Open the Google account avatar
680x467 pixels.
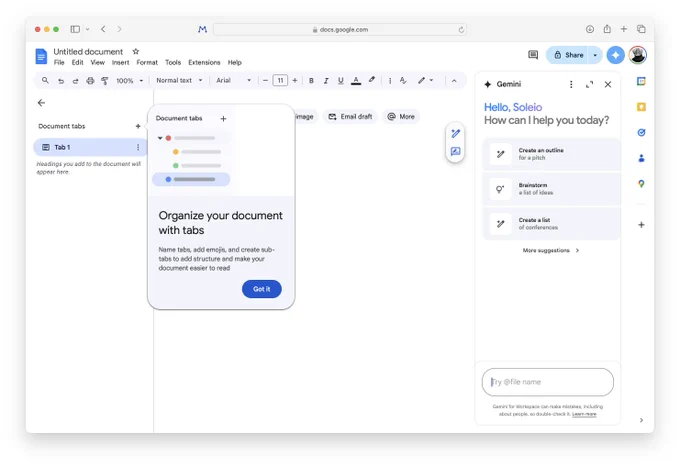click(638, 55)
